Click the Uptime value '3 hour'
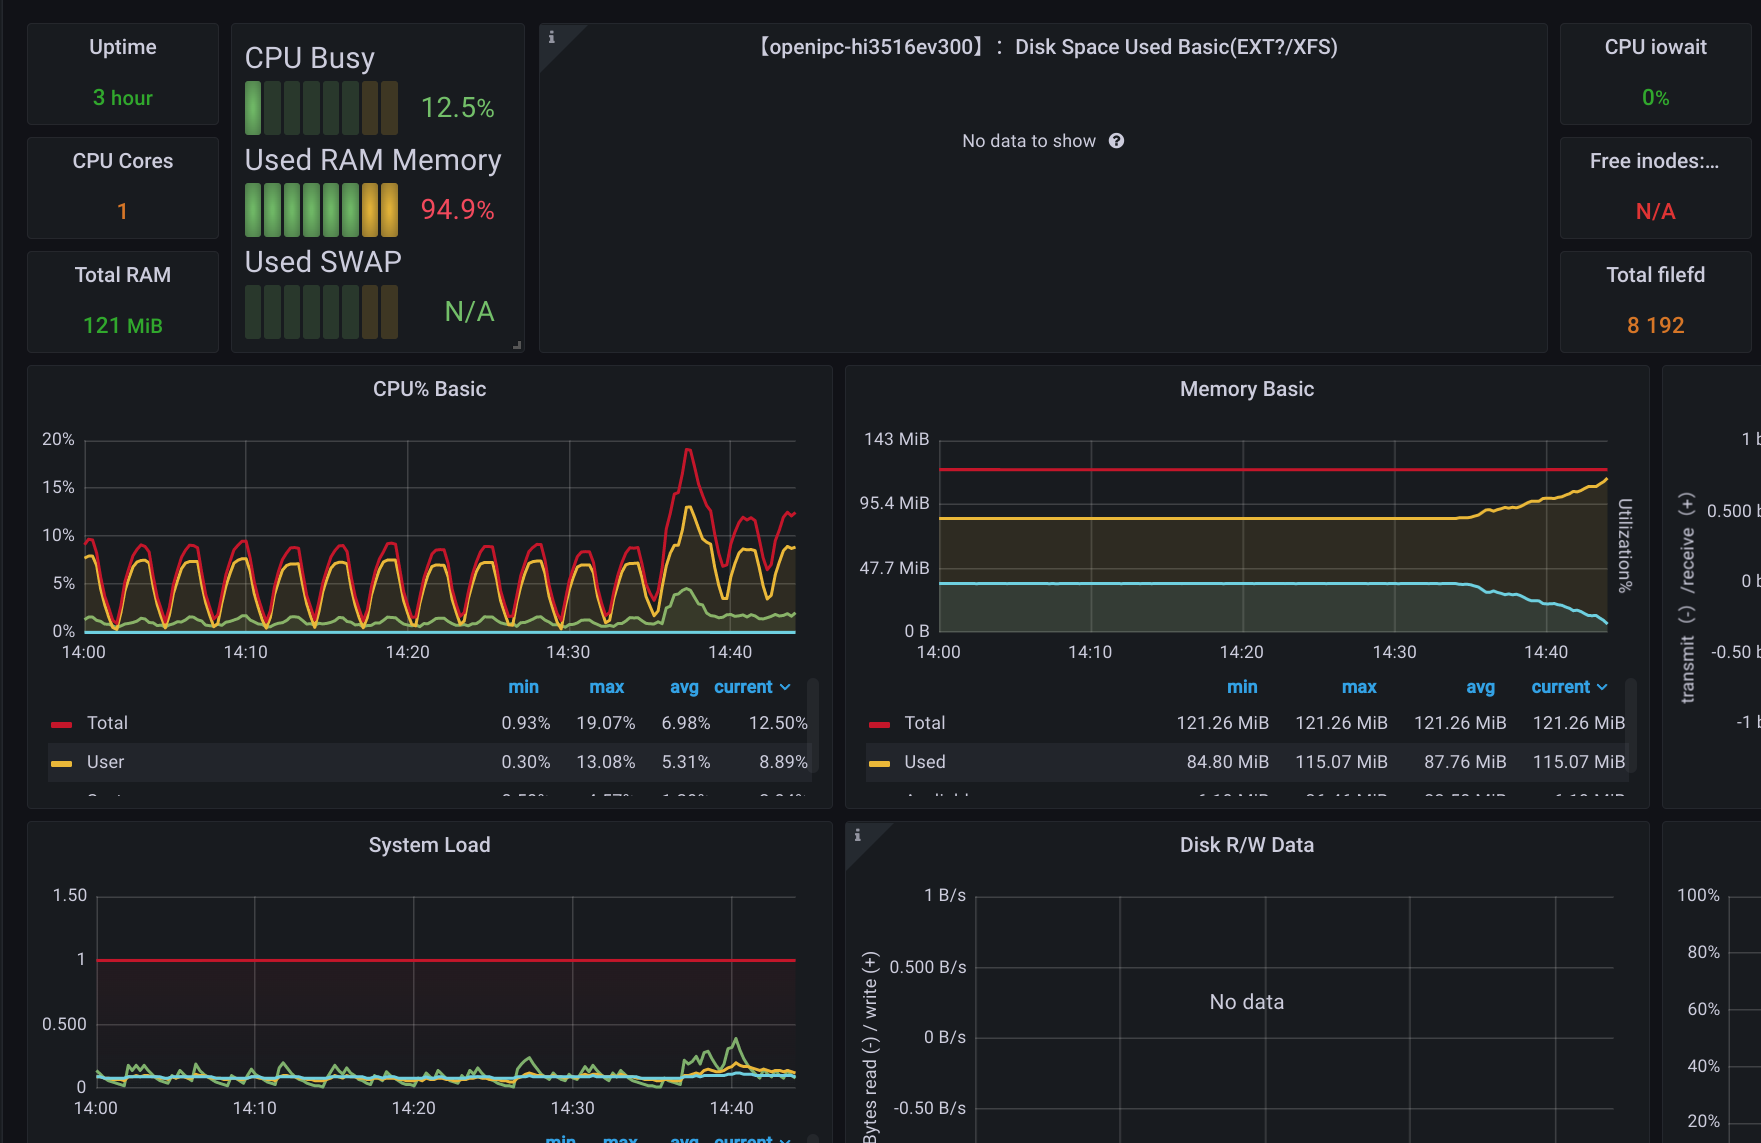This screenshot has height=1143, width=1761. 122,97
